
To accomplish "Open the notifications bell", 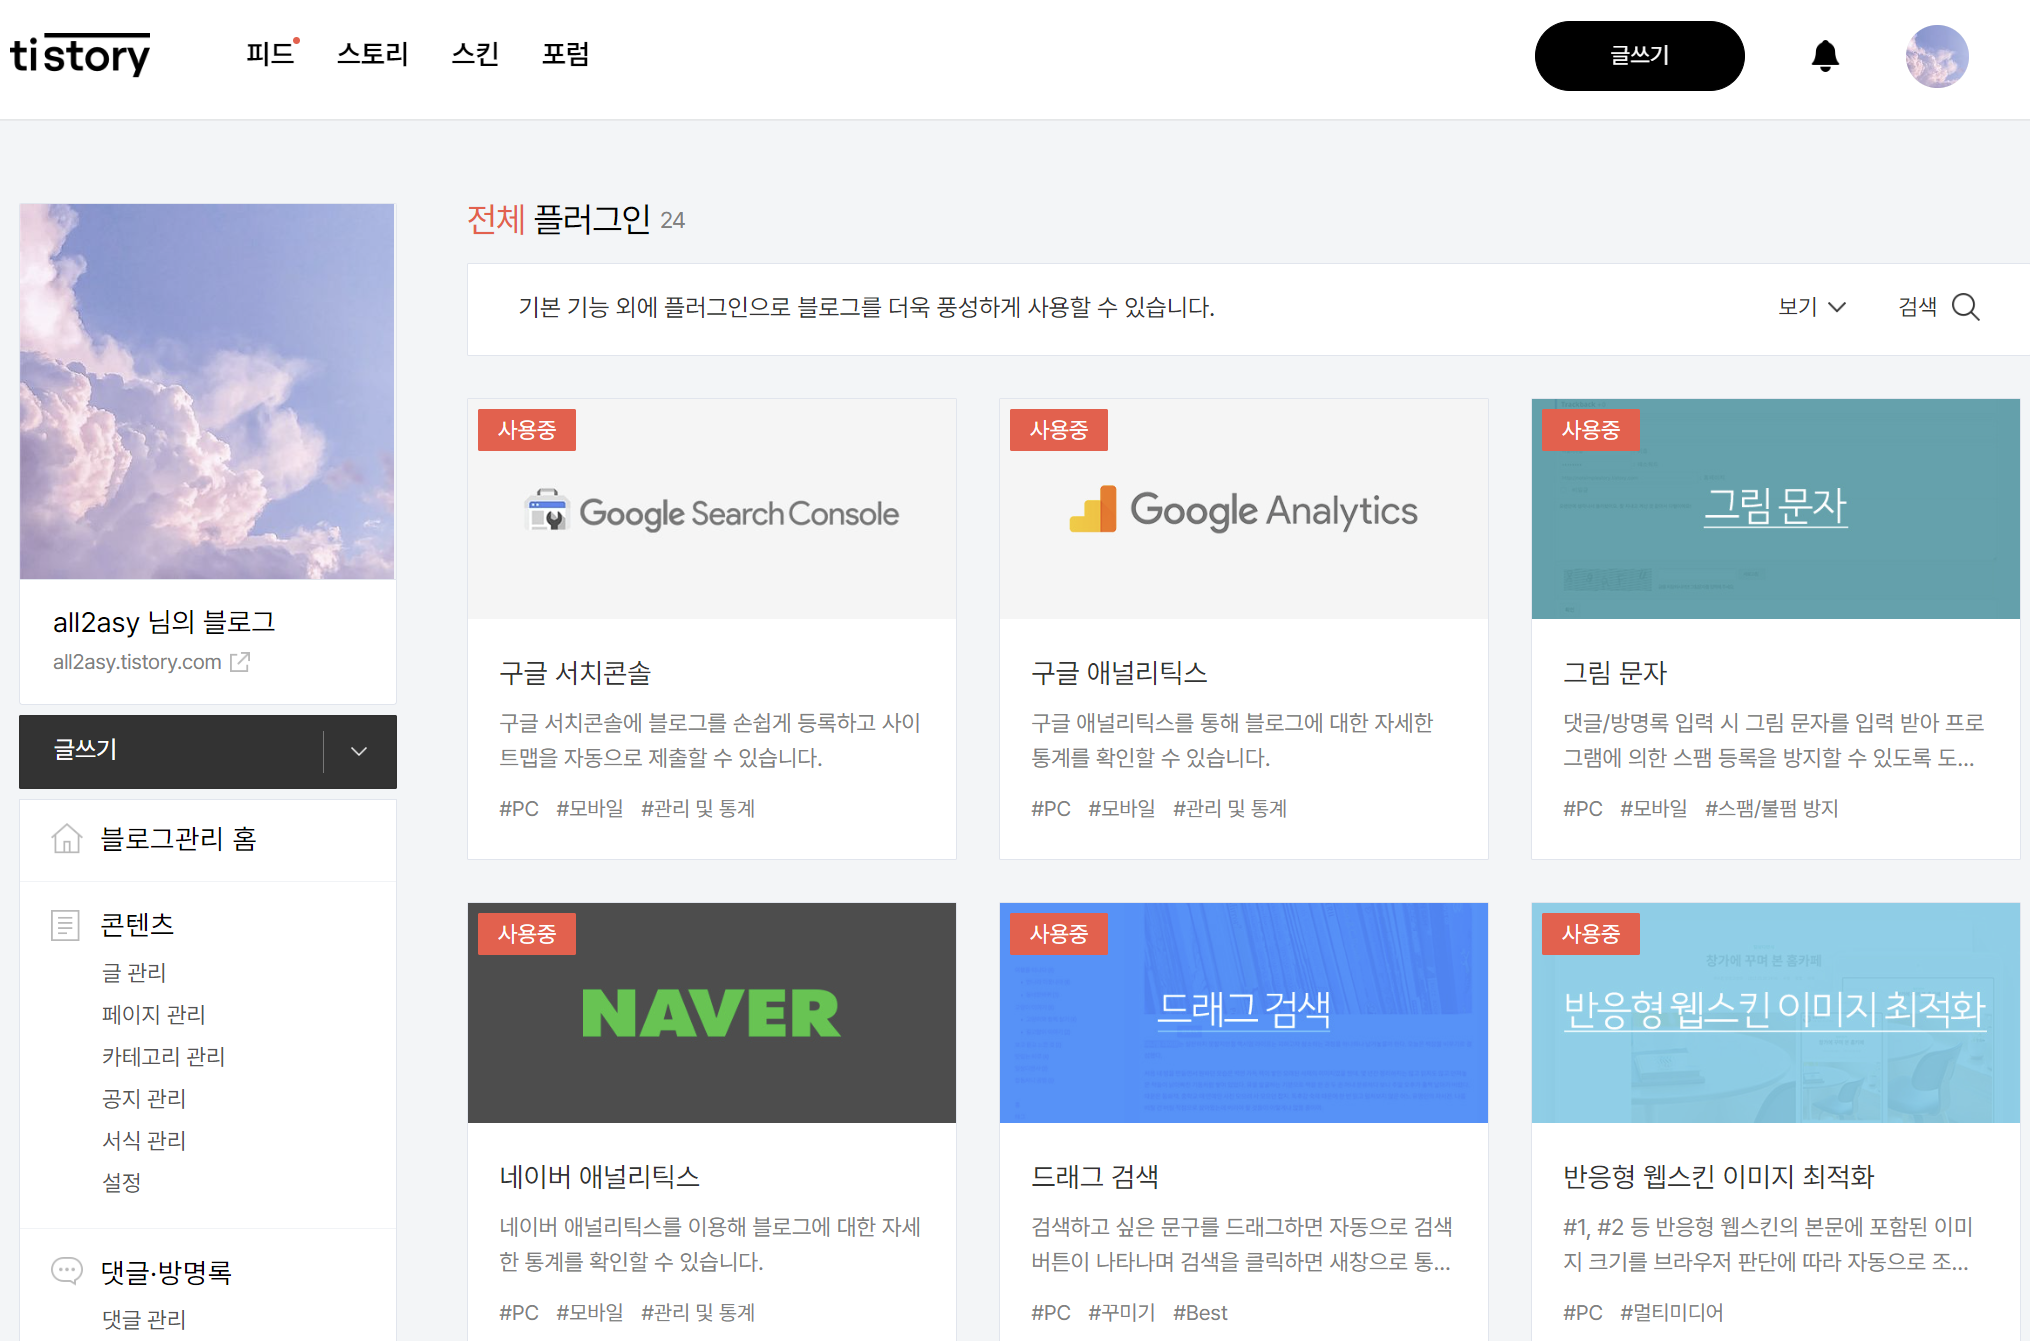I will tap(1825, 56).
